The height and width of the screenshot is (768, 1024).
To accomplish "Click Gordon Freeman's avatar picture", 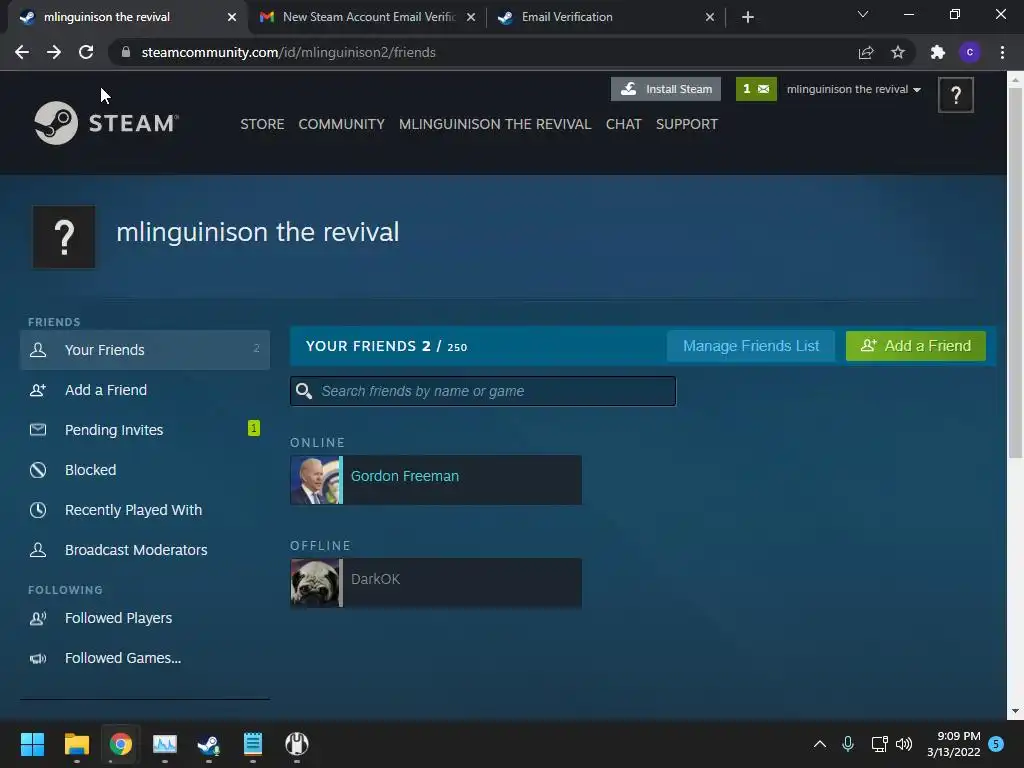I will click(x=314, y=480).
